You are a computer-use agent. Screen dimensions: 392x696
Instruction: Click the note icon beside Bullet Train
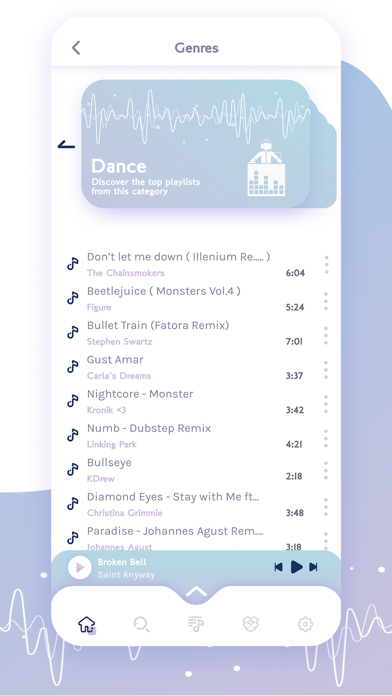(x=73, y=332)
